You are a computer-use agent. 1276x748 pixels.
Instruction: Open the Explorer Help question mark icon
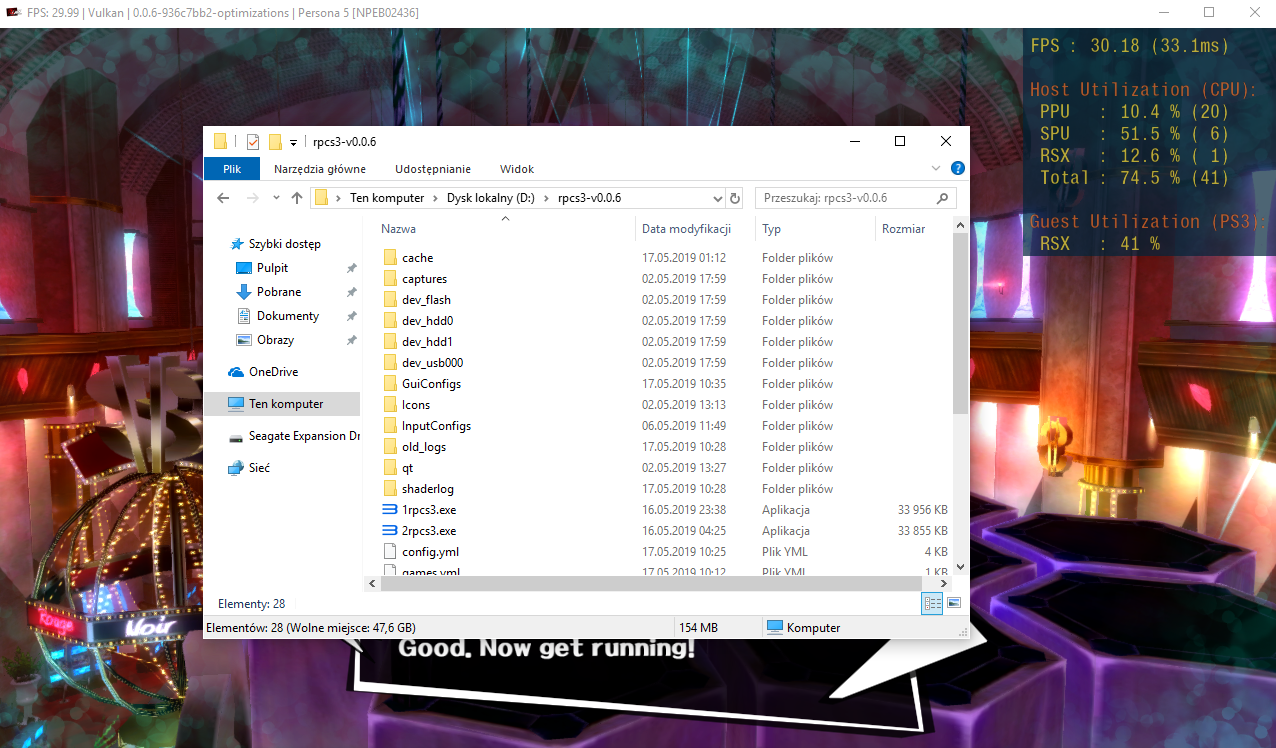(x=957, y=168)
